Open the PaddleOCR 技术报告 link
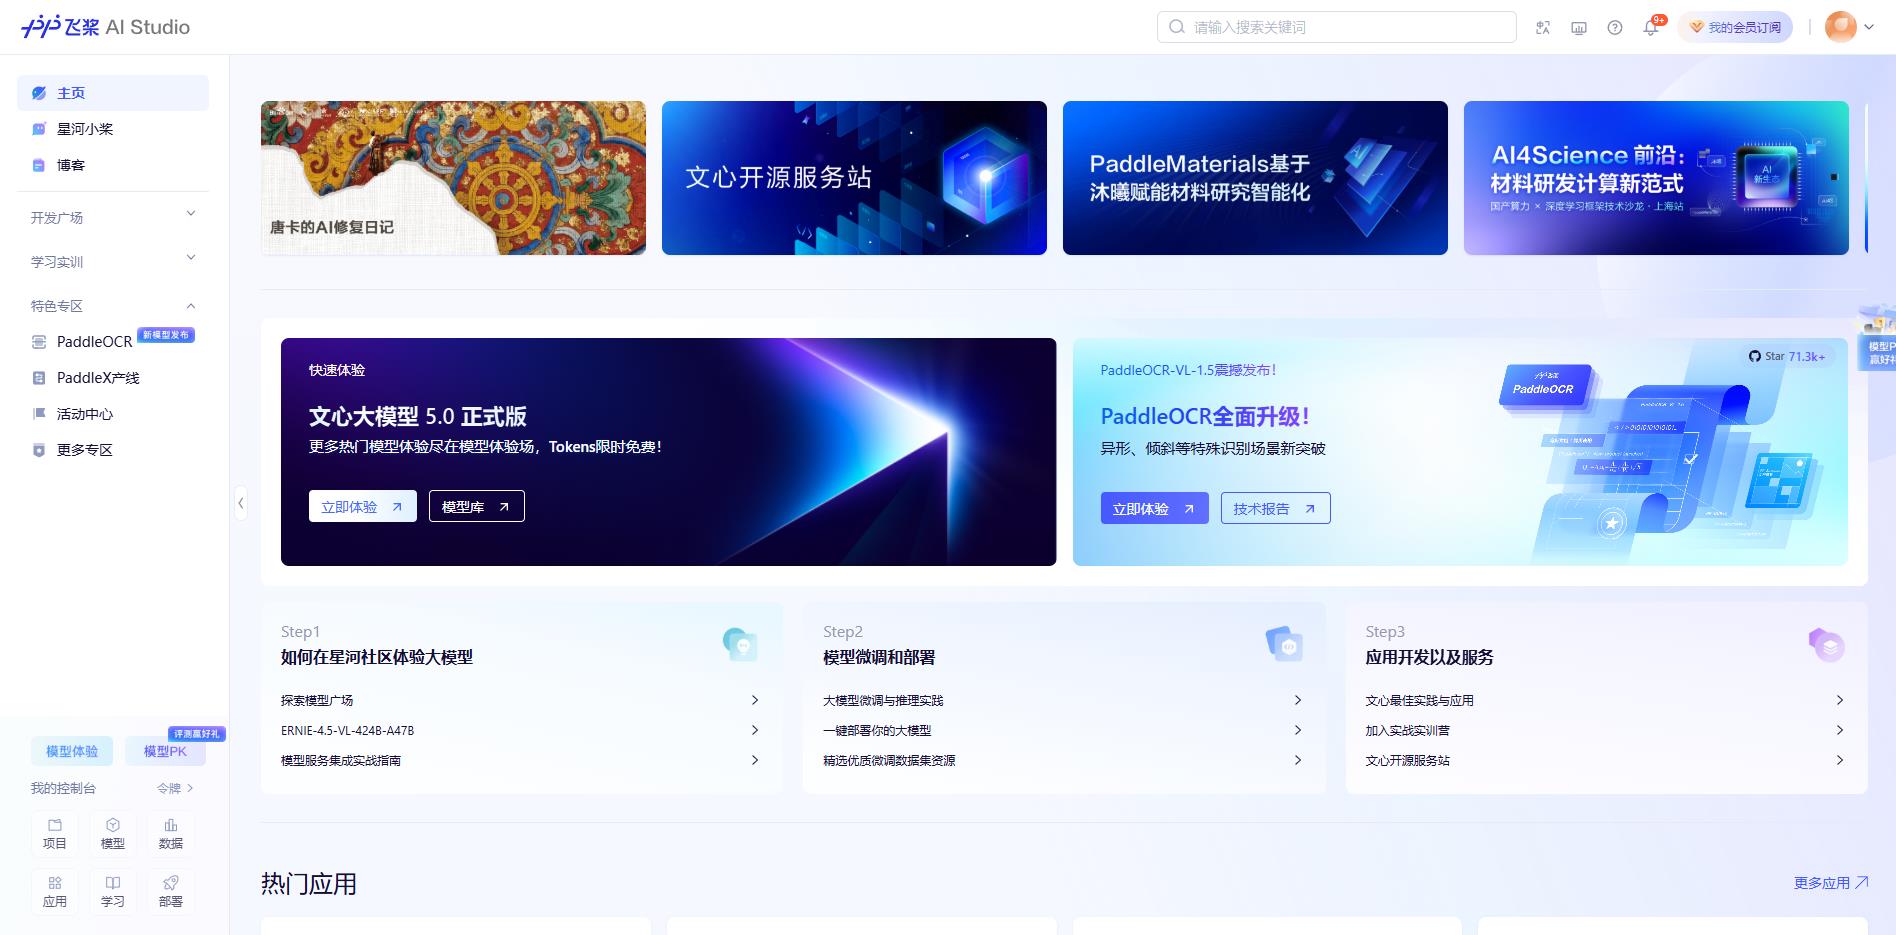 (1275, 508)
